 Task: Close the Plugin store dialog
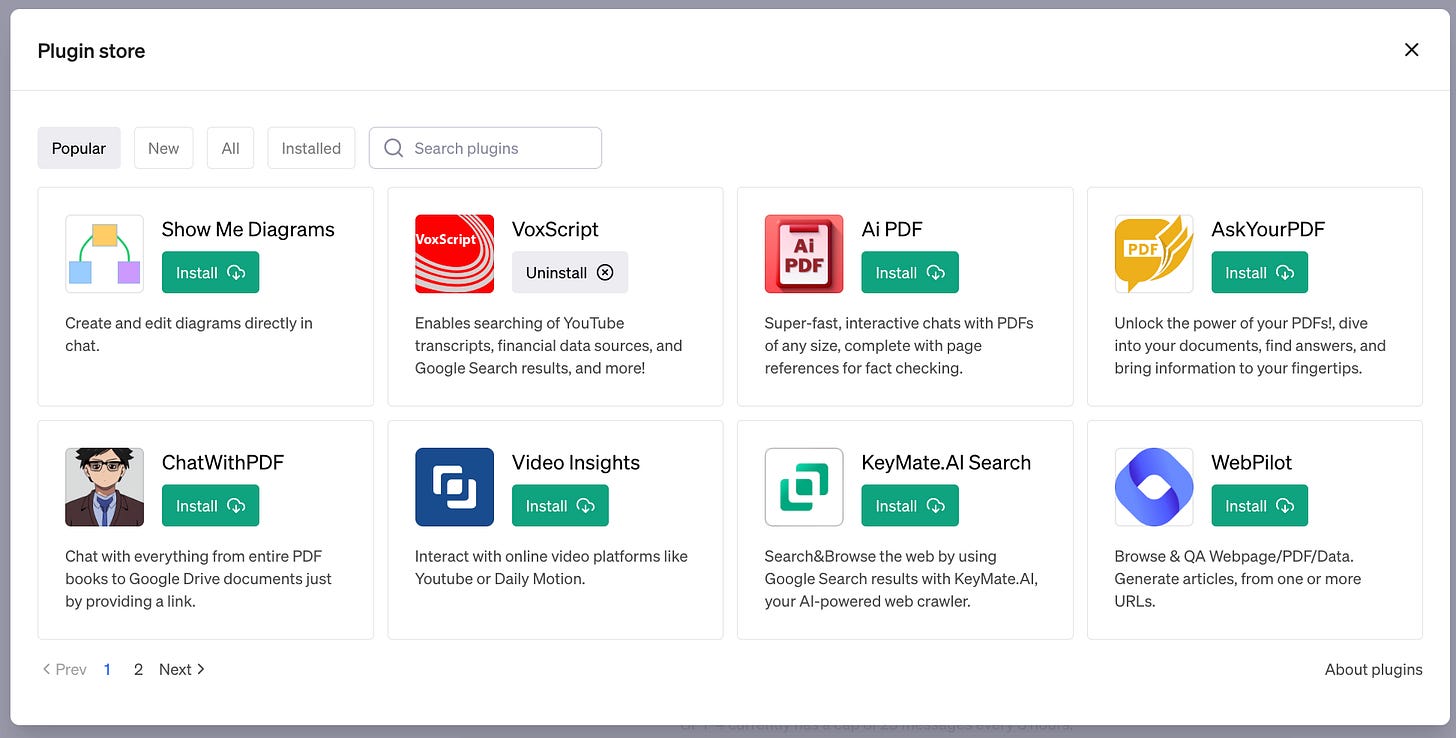point(1411,50)
